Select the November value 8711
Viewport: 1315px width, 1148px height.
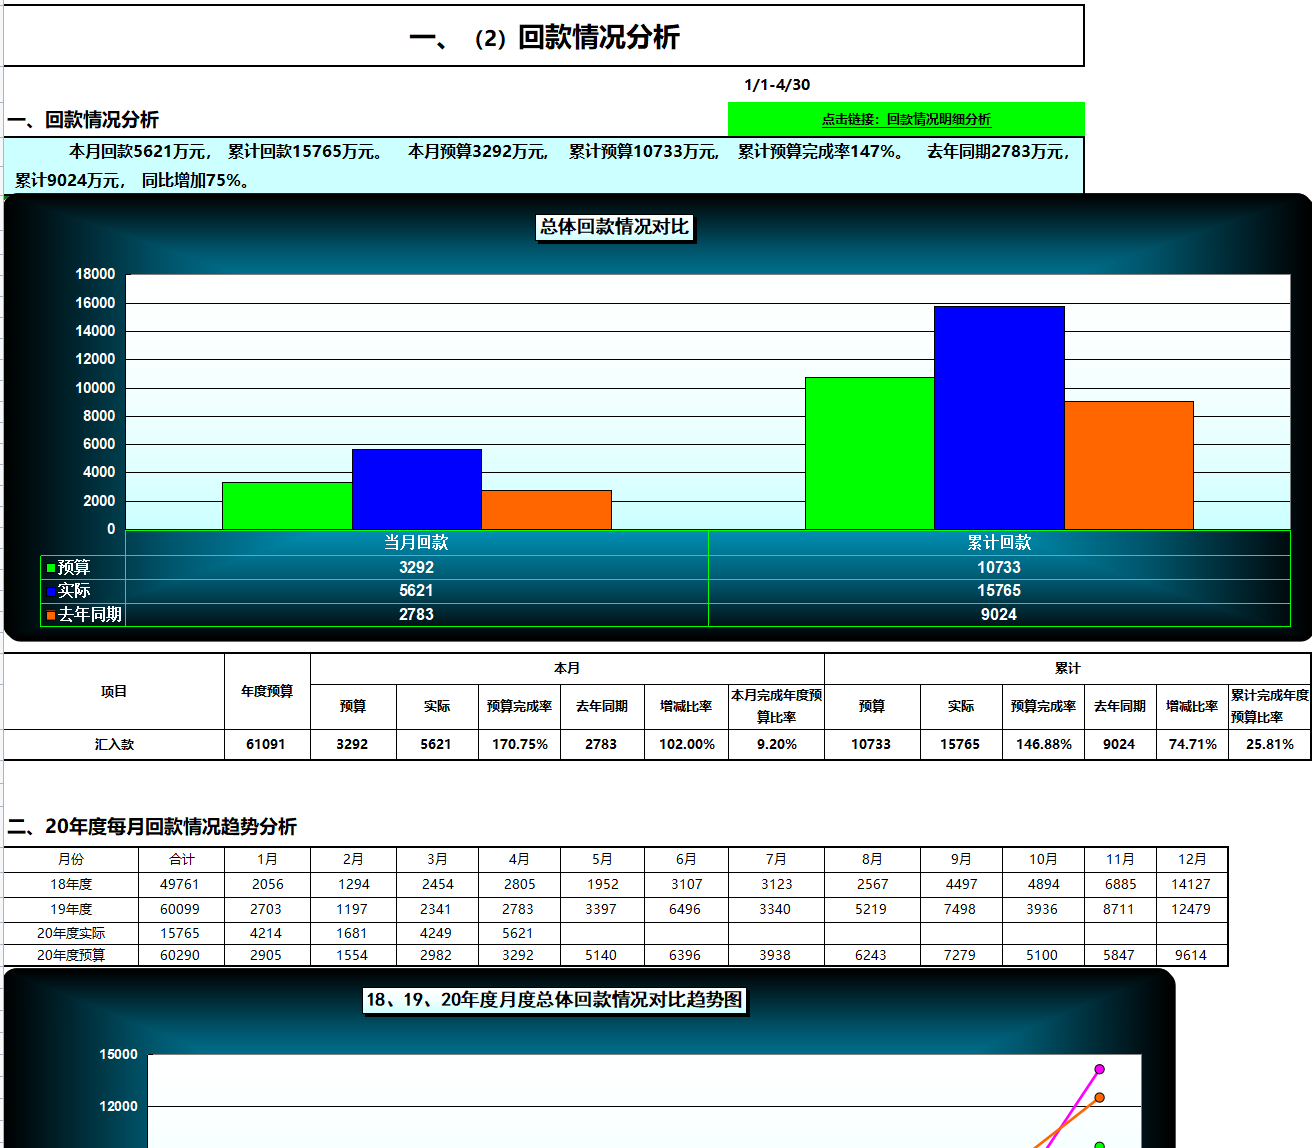click(1119, 910)
